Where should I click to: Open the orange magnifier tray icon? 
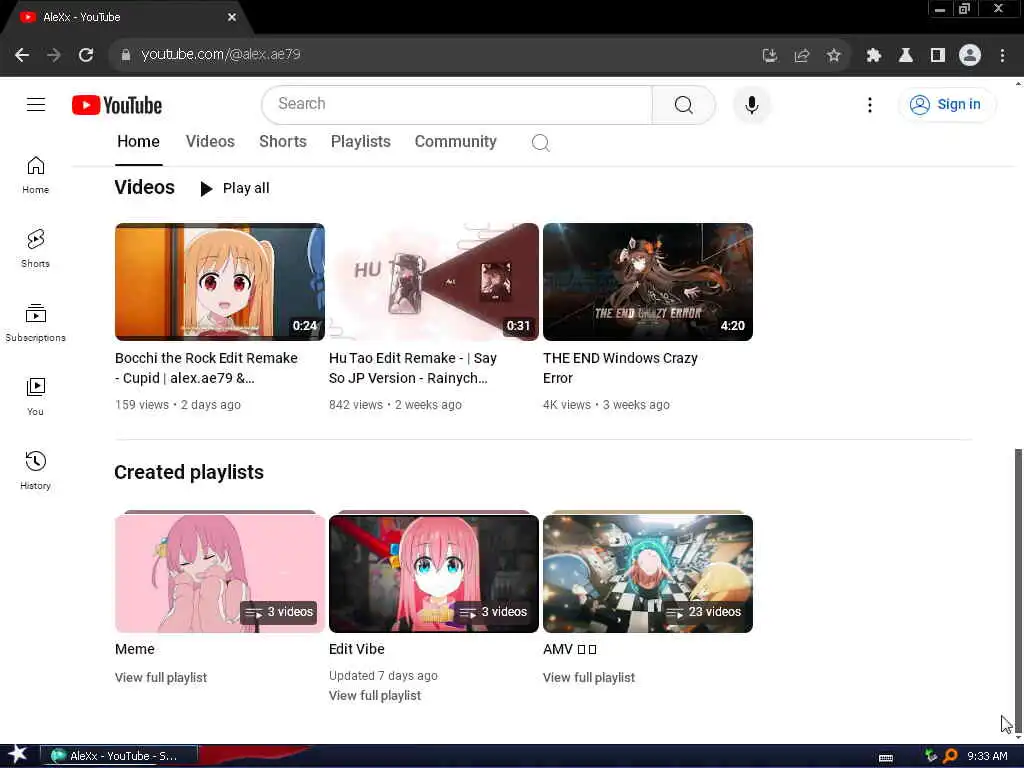950,756
